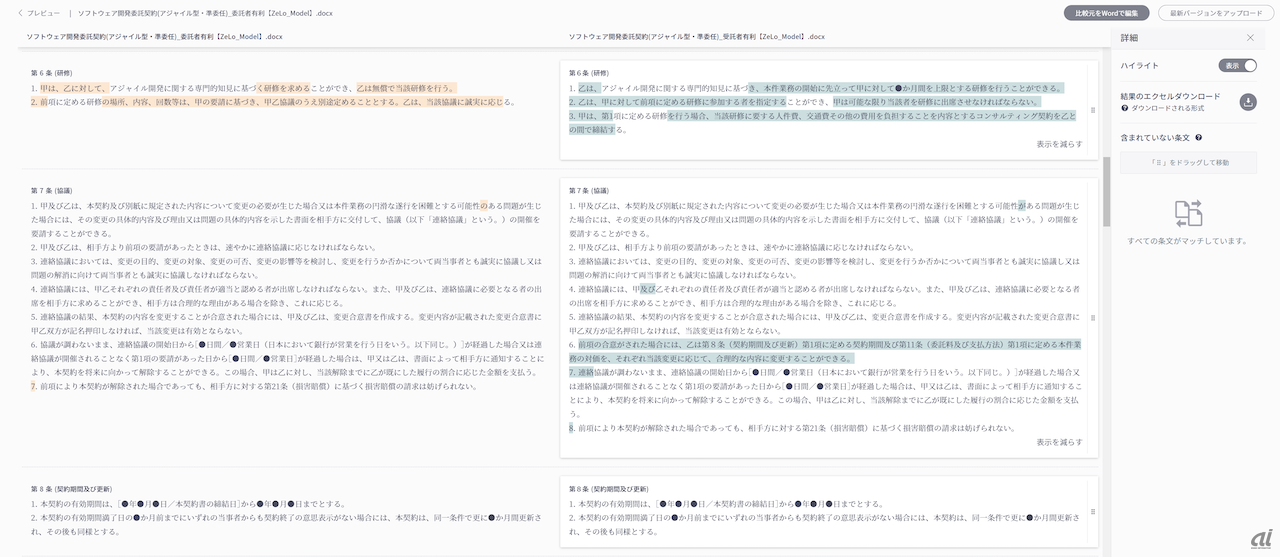Click the help icon next to 含まれていない条文
The width and height of the screenshot is (1280, 557).
pos(1198,138)
